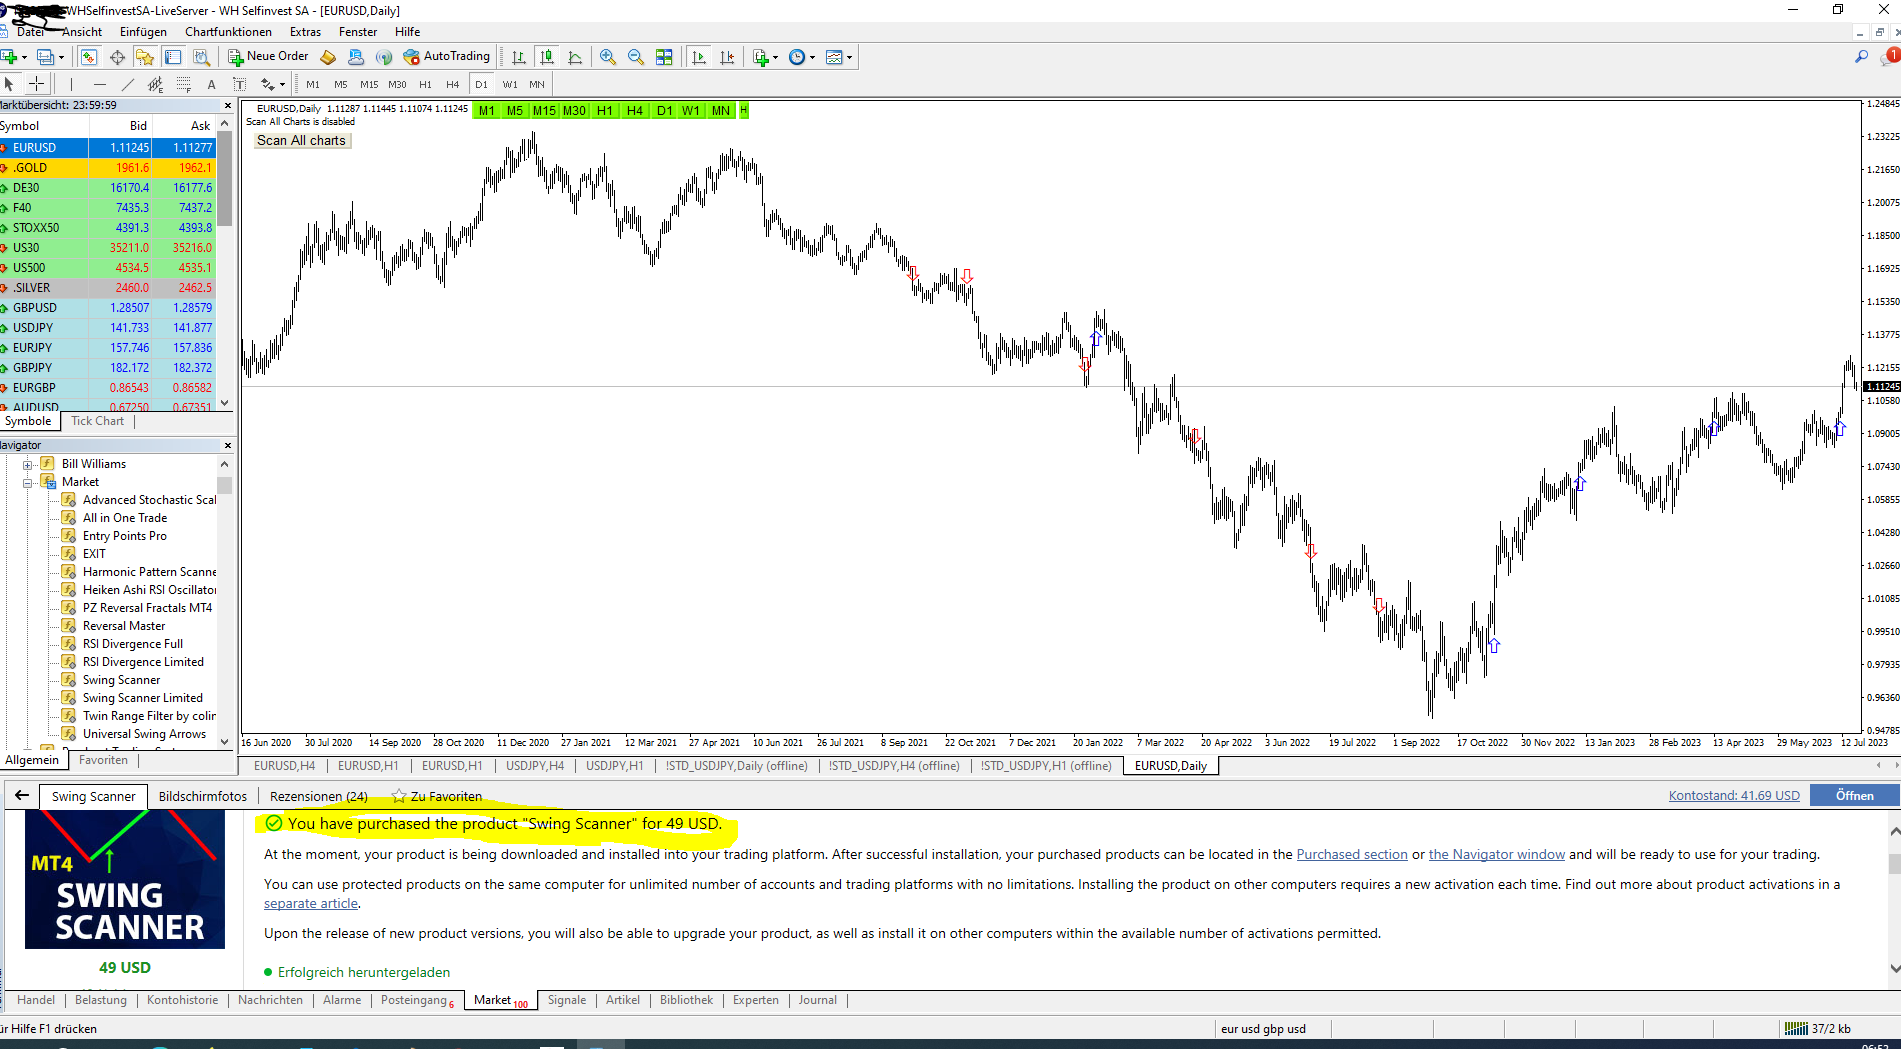Collapse the Market folder in the Navigator
This screenshot has height=1049, width=1901.
(x=28, y=482)
